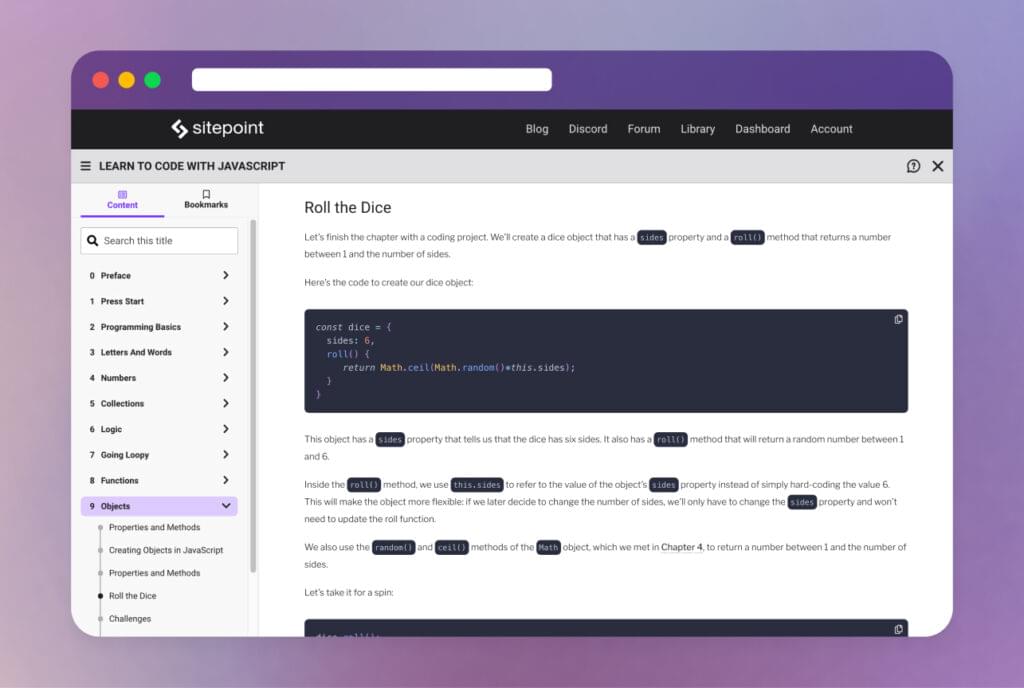Copy the dice object code snippet

coord(897,319)
